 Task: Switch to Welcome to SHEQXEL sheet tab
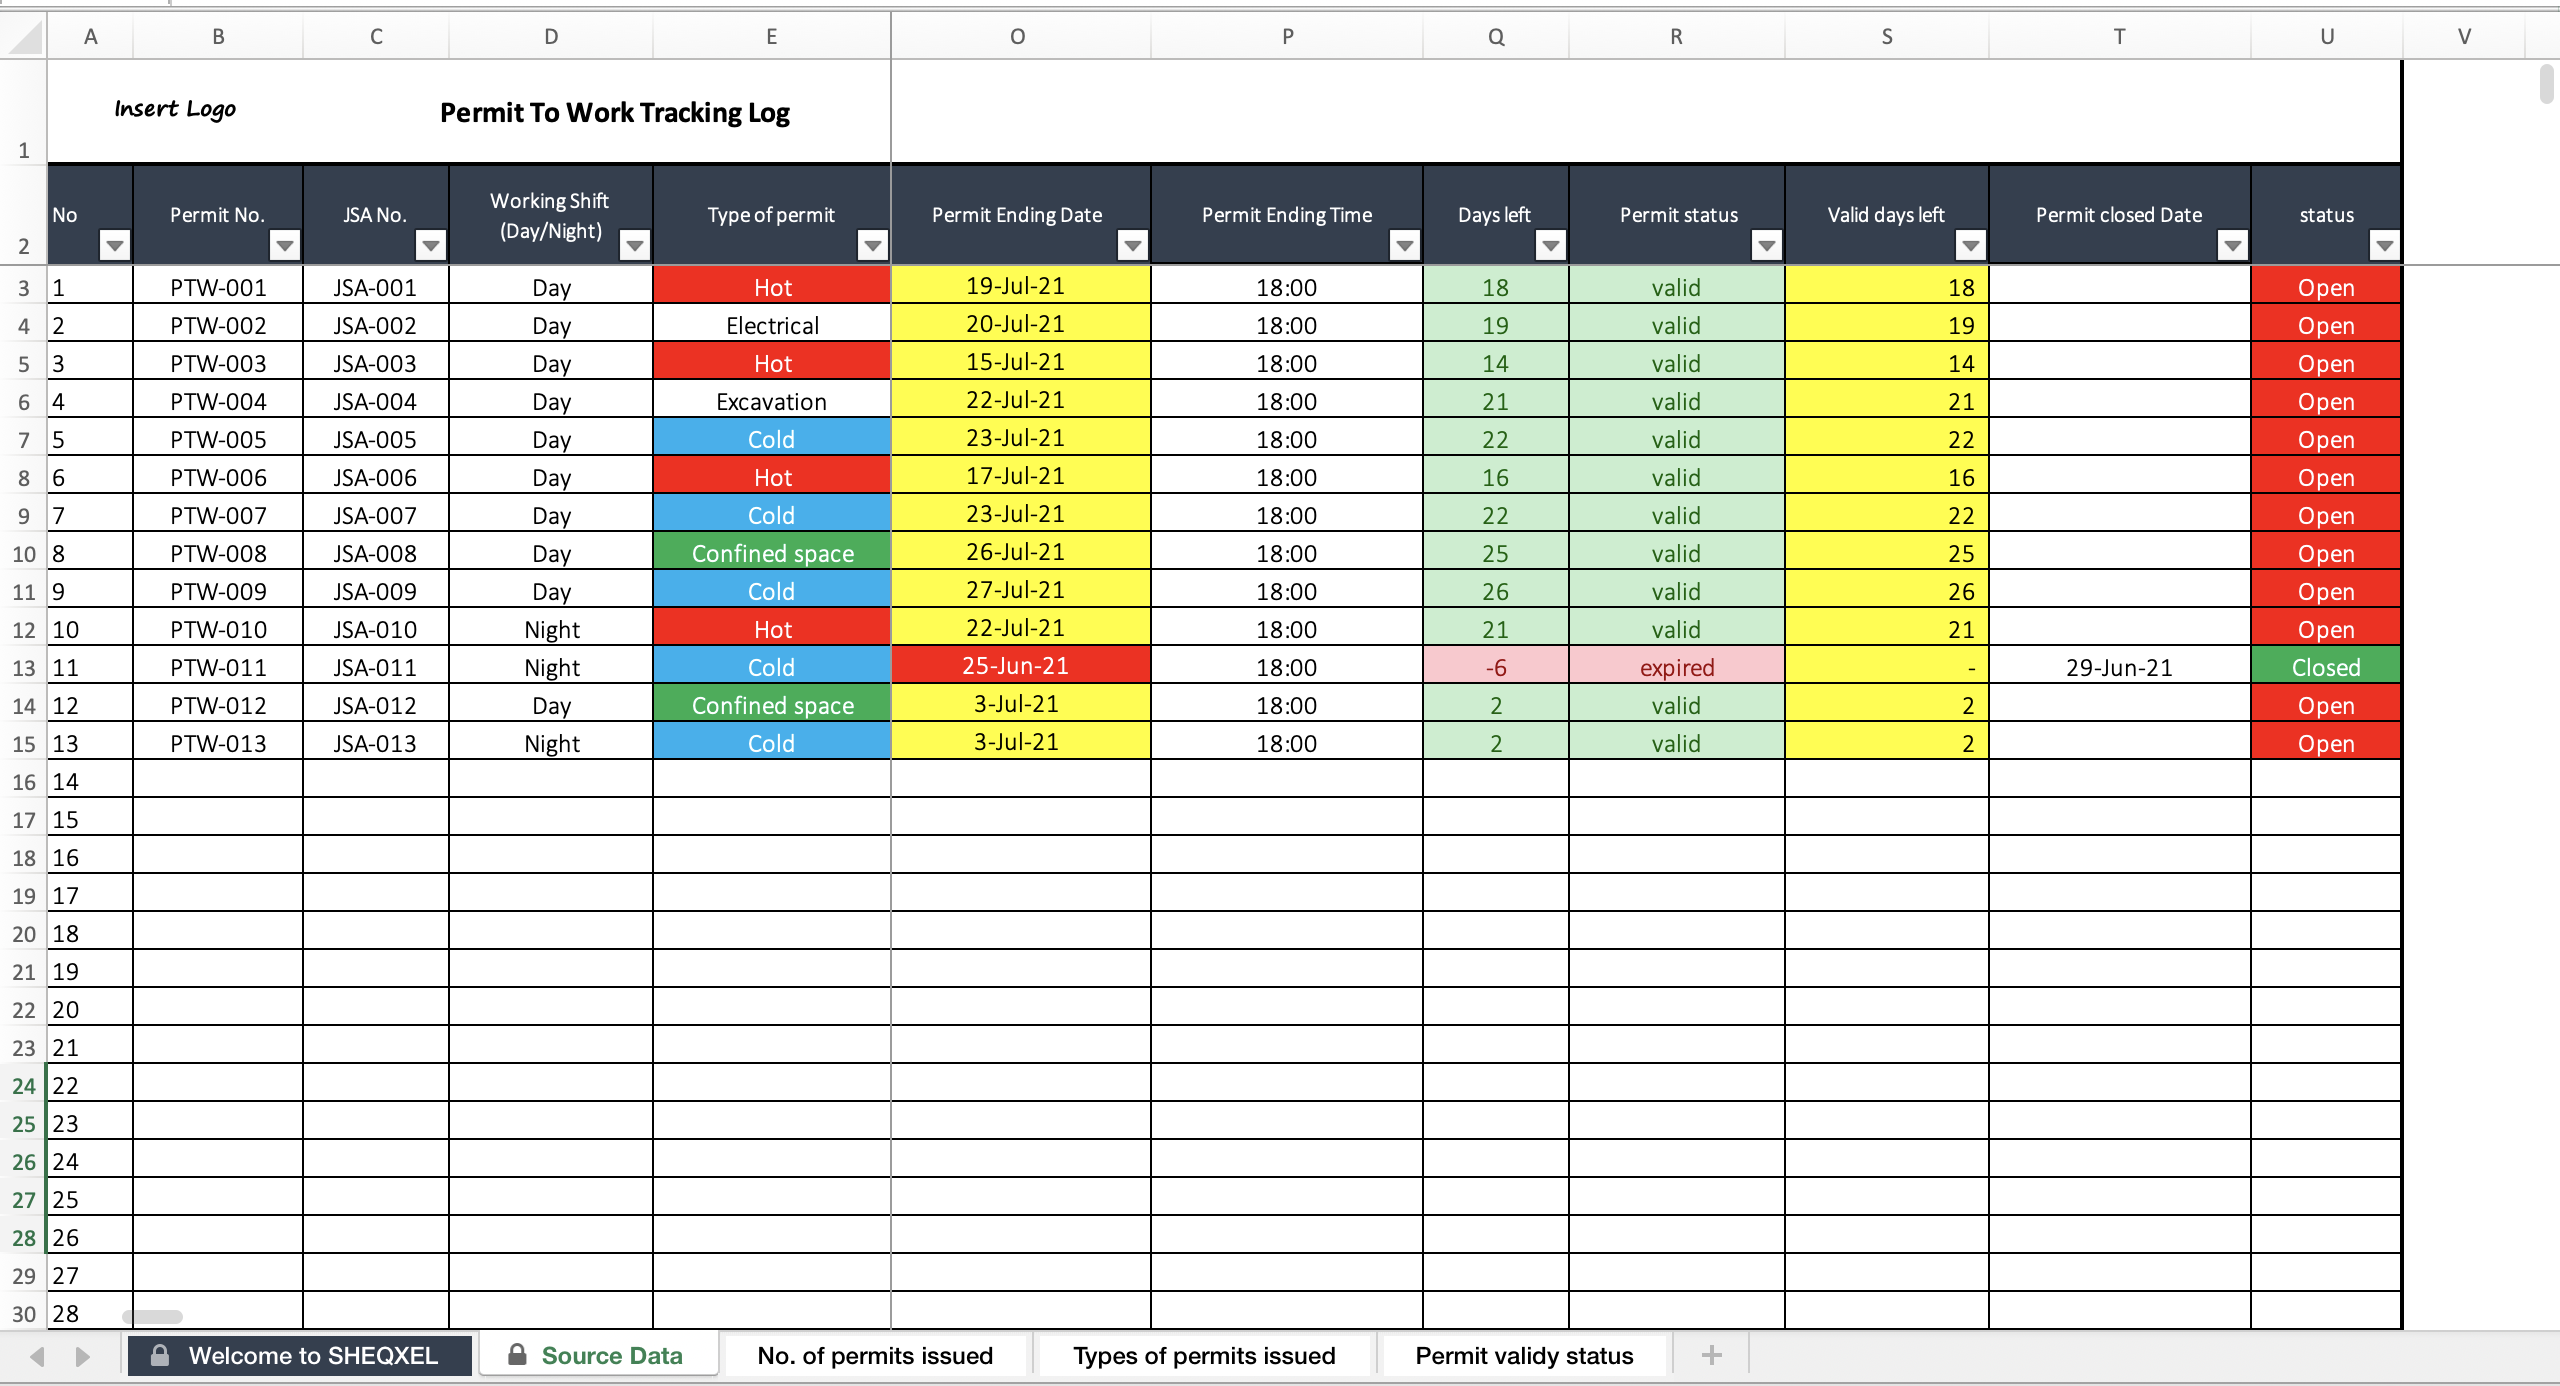299,1355
